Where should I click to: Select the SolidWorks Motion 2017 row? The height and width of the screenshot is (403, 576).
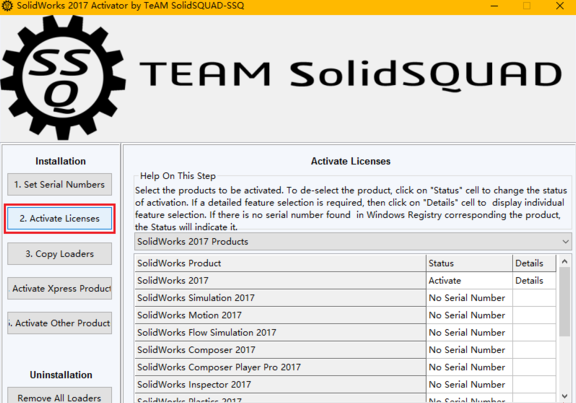point(280,315)
